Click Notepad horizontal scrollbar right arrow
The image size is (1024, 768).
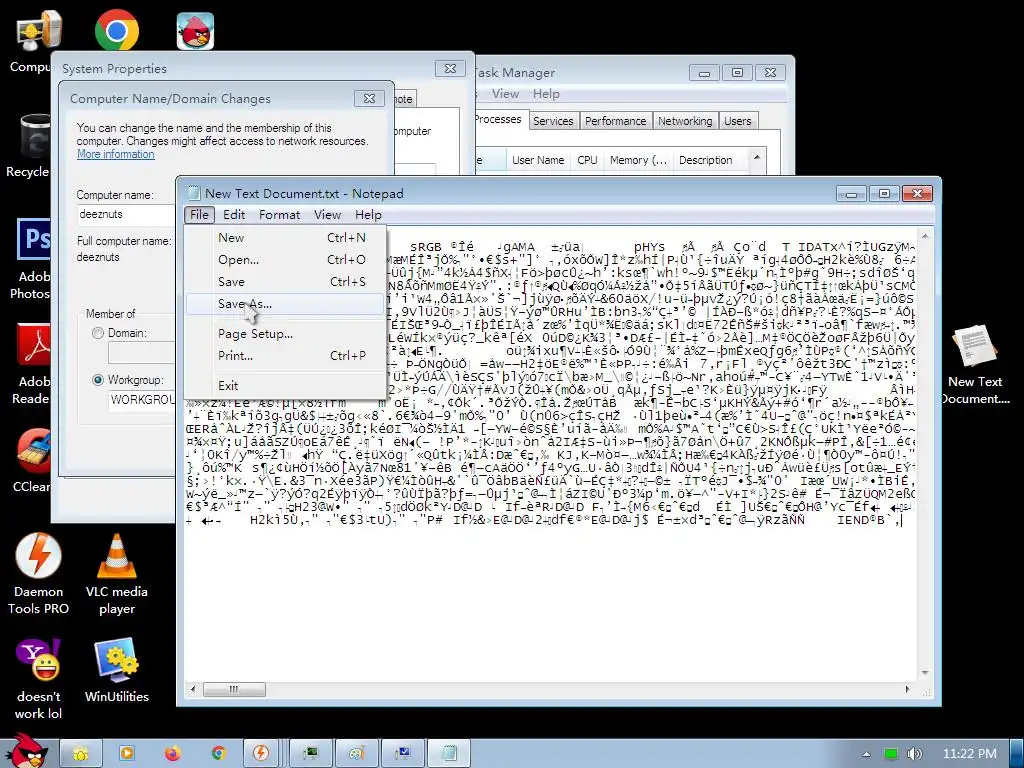point(908,690)
